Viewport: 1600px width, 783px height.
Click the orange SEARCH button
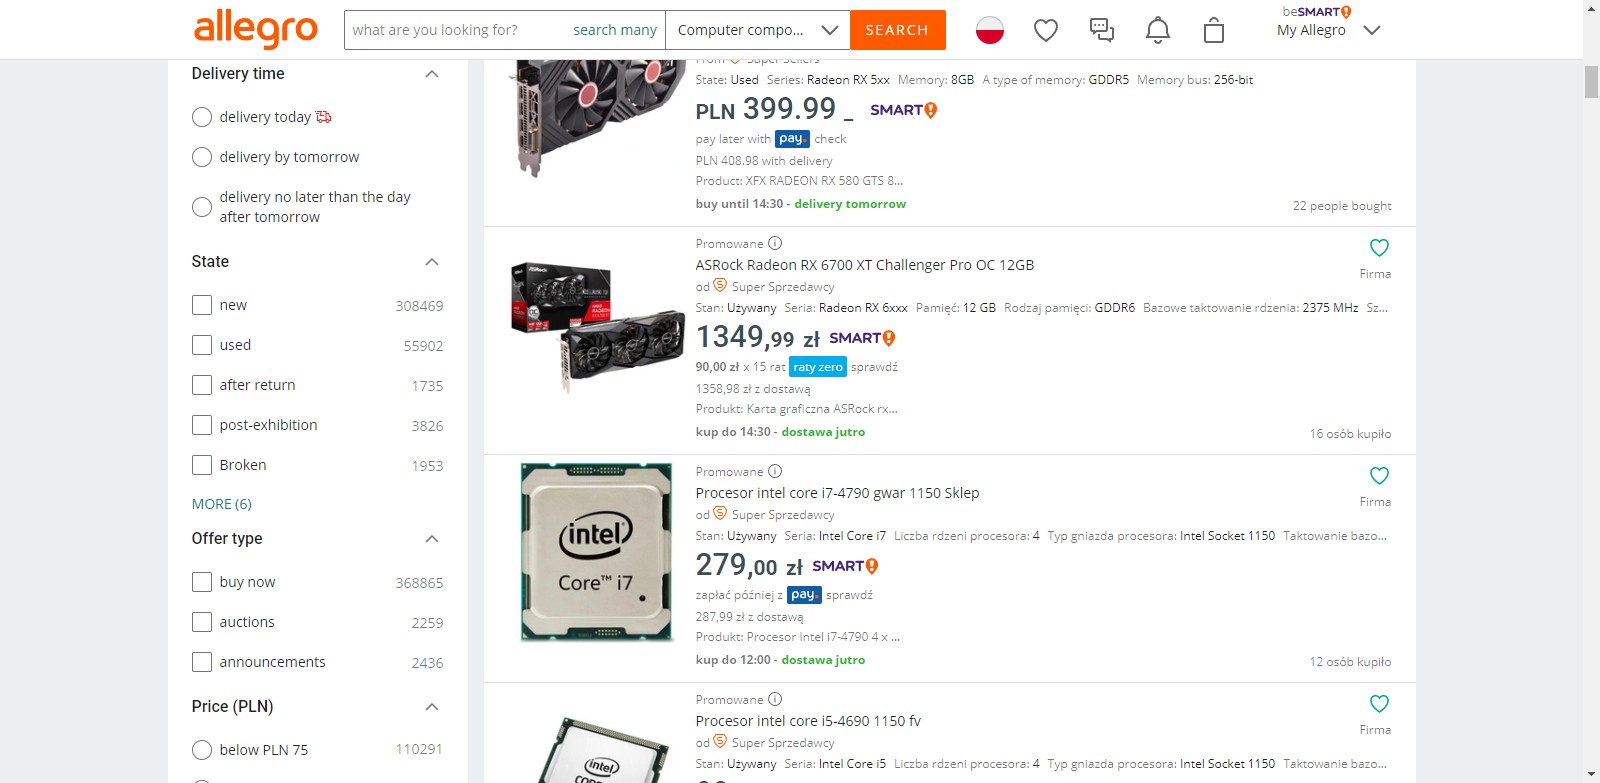click(897, 30)
